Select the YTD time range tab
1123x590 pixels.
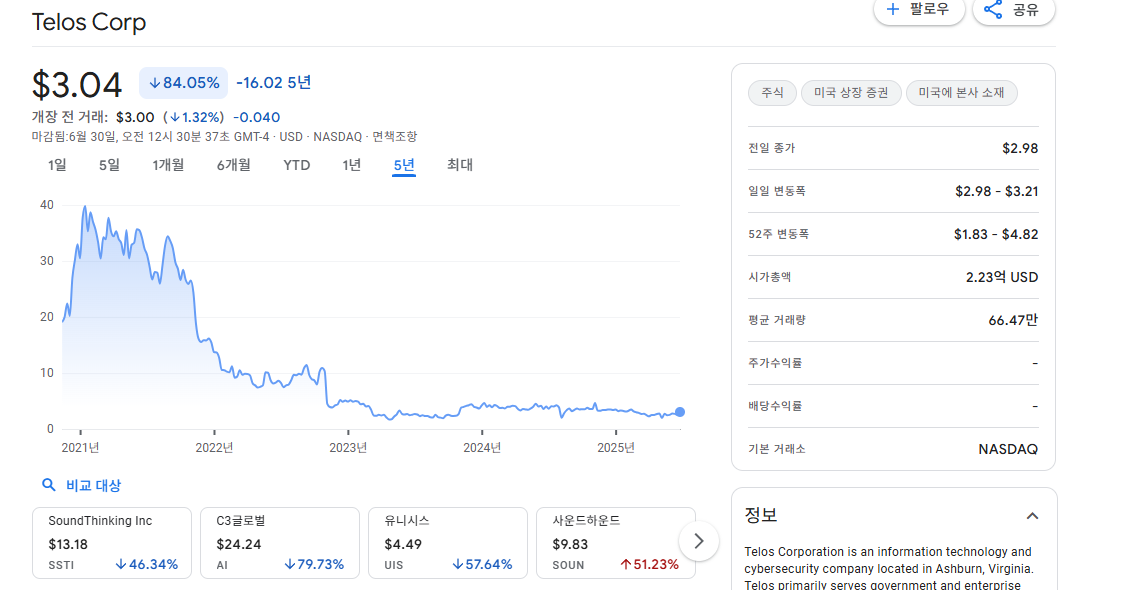point(297,165)
